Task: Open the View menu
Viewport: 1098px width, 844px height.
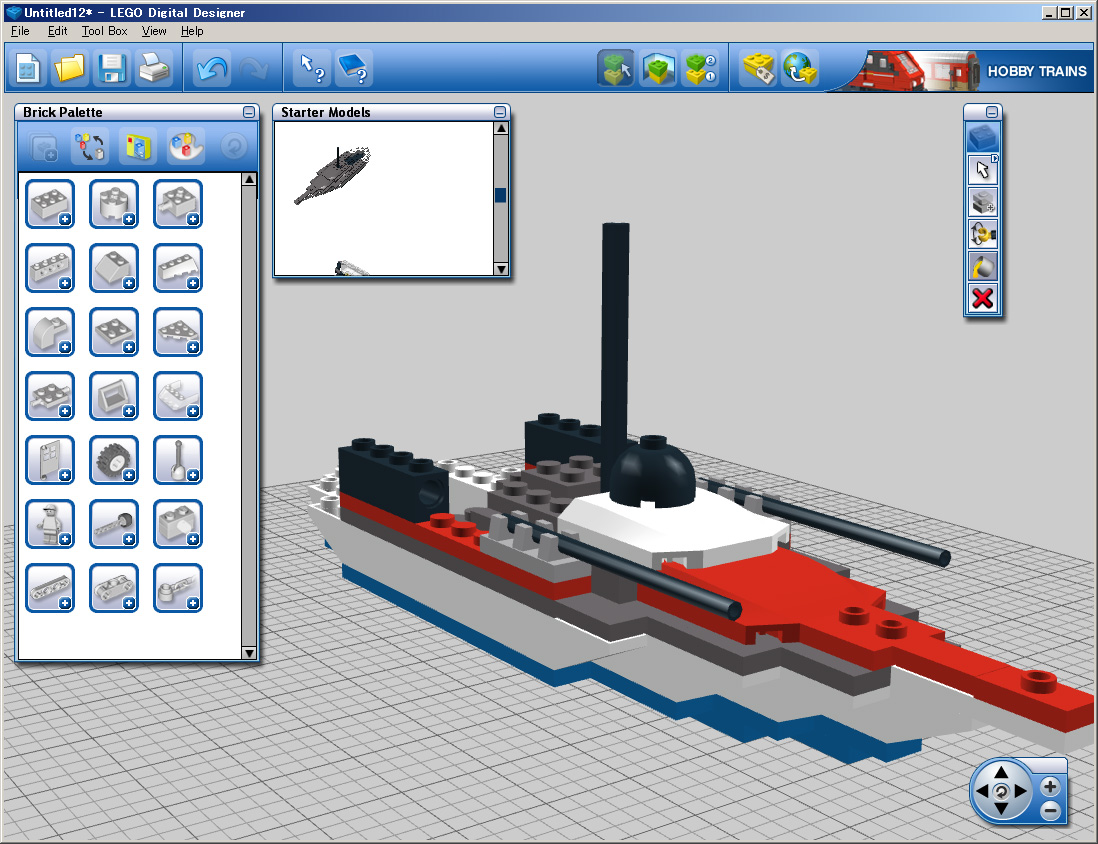Action: tap(154, 31)
